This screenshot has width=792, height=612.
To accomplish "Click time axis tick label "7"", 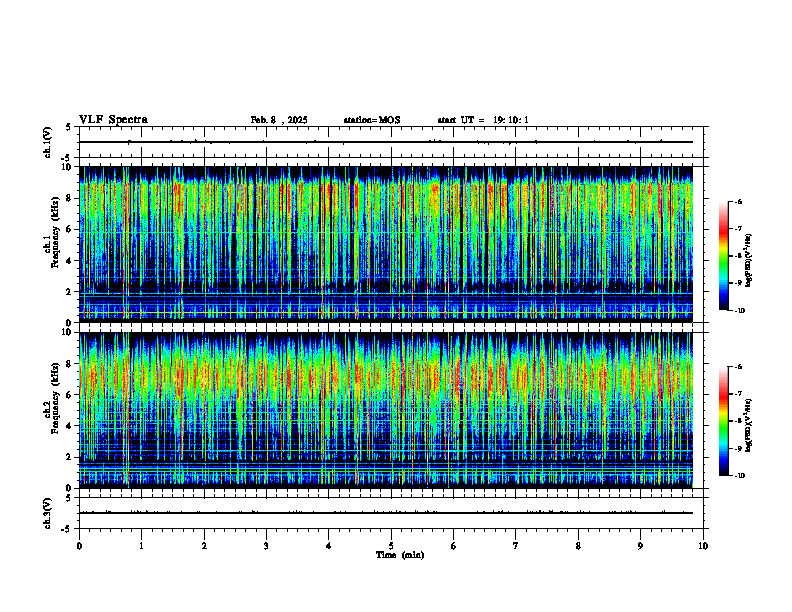I will pos(516,546).
